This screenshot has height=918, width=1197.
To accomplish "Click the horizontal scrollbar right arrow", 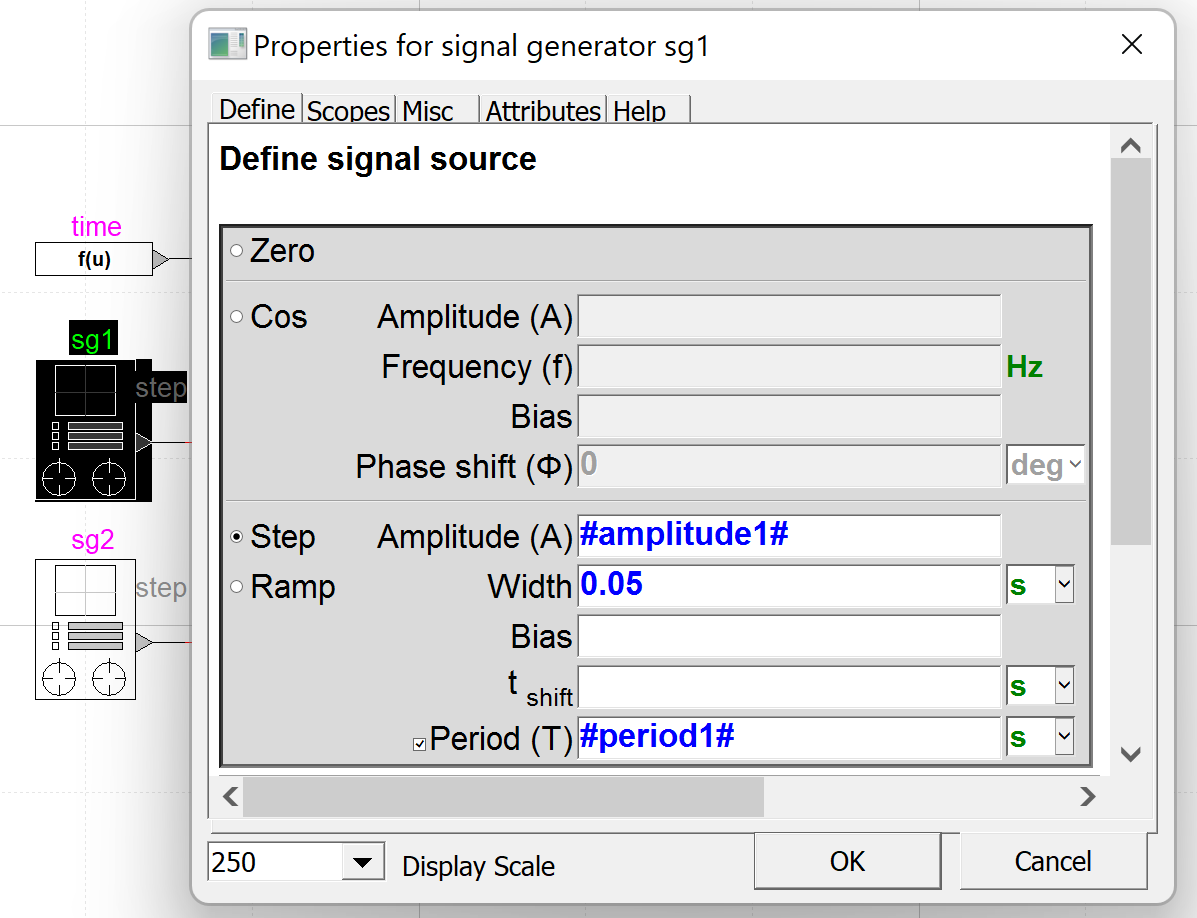I will (1087, 797).
